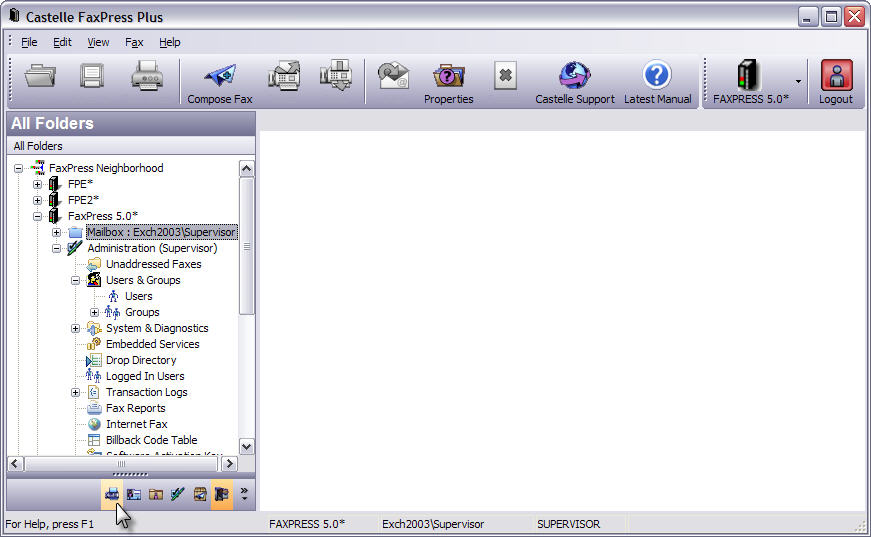Open Internet Fax

click(x=137, y=424)
